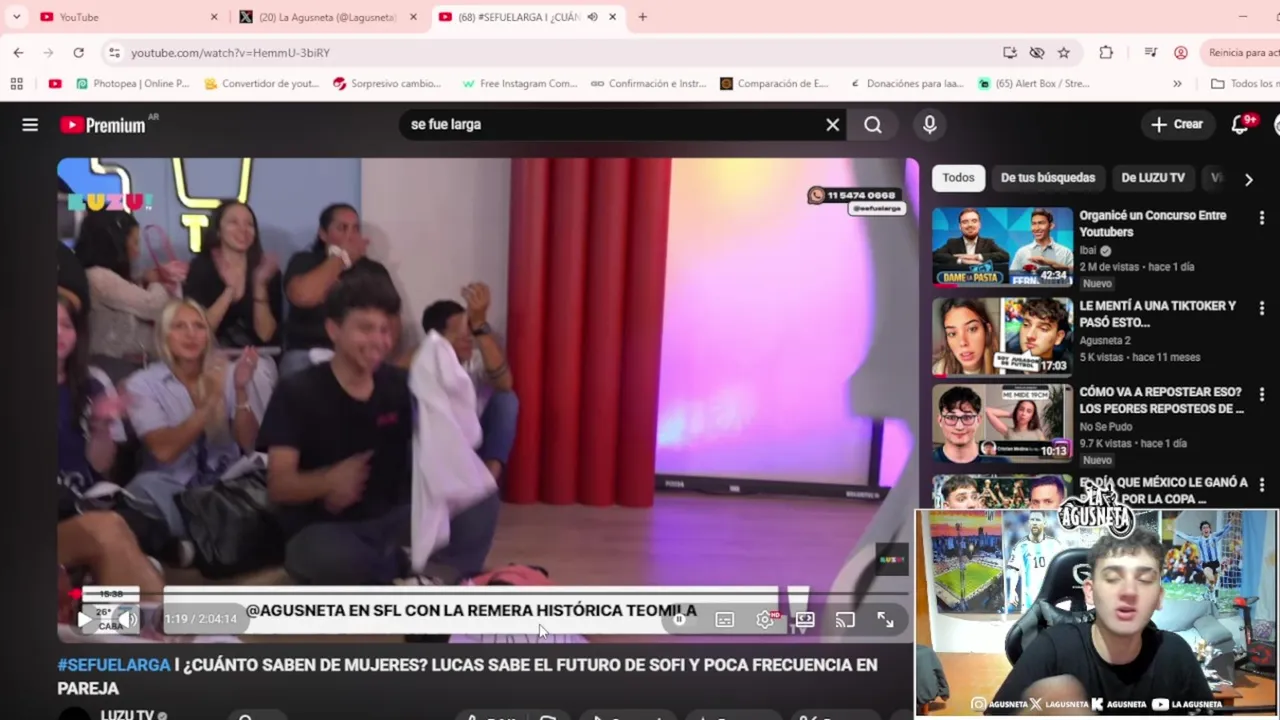
Task: Open CÓMO VA A REPOSTEAR ESO thumbnail
Action: [1002, 423]
